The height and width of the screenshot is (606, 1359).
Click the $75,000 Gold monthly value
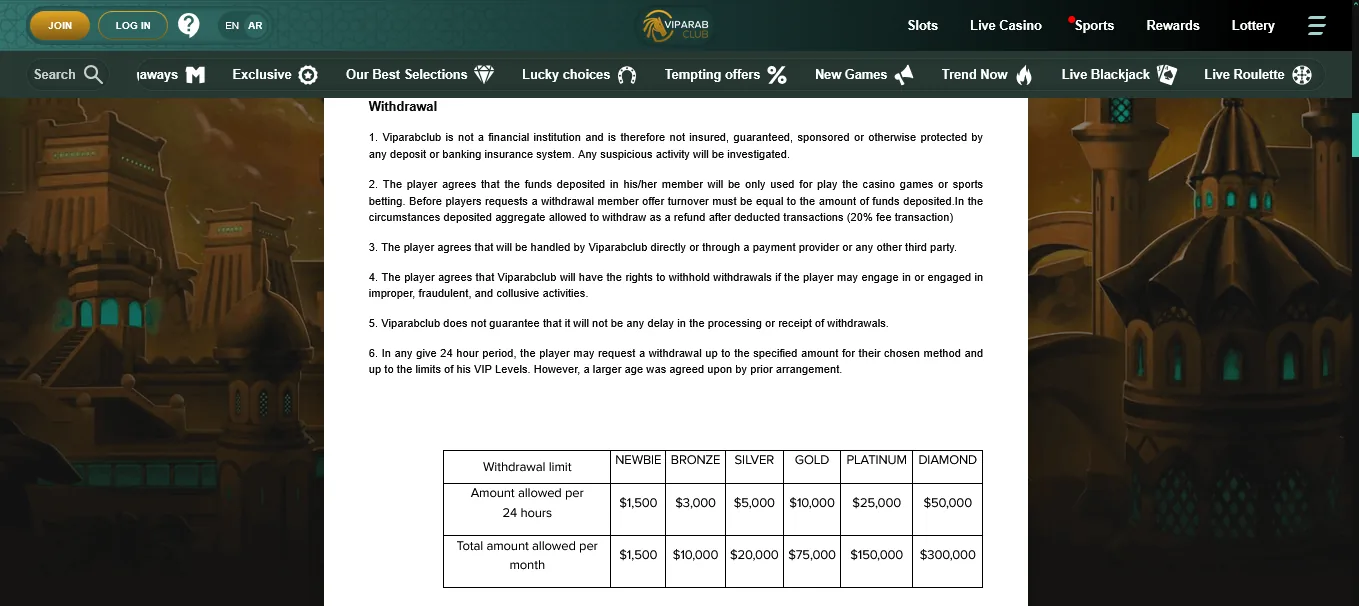pyautogui.click(x=812, y=555)
